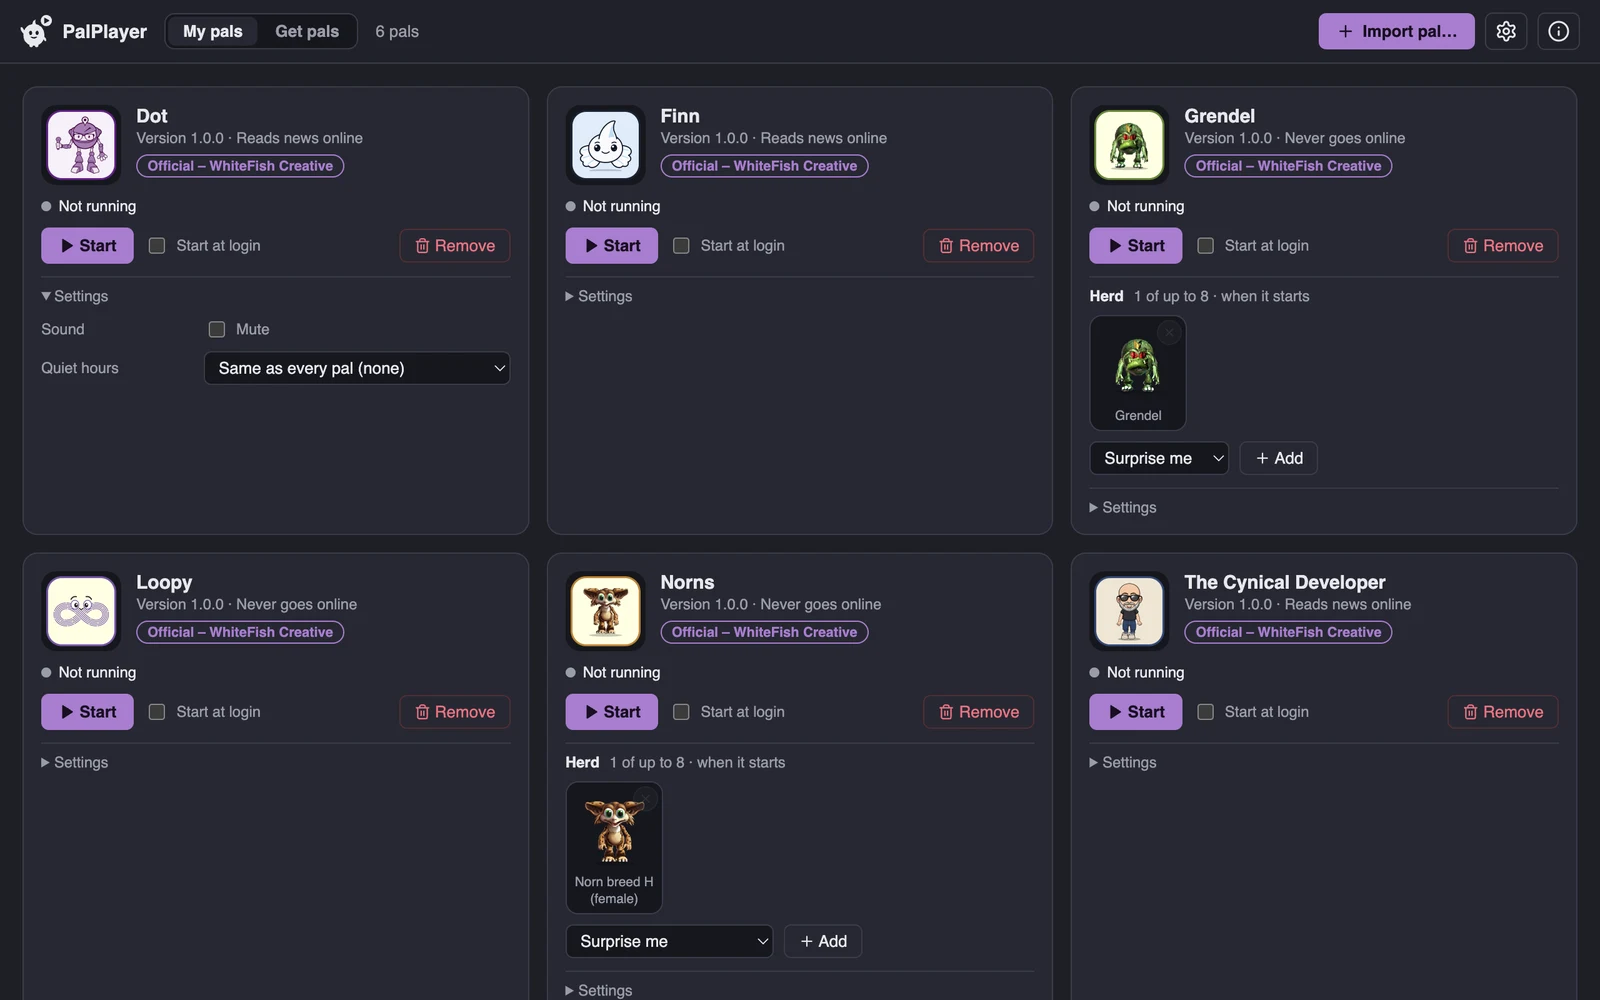This screenshot has height=1000, width=1600.
Task: Start The Cynical Developer pal
Action: click(1135, 712)
